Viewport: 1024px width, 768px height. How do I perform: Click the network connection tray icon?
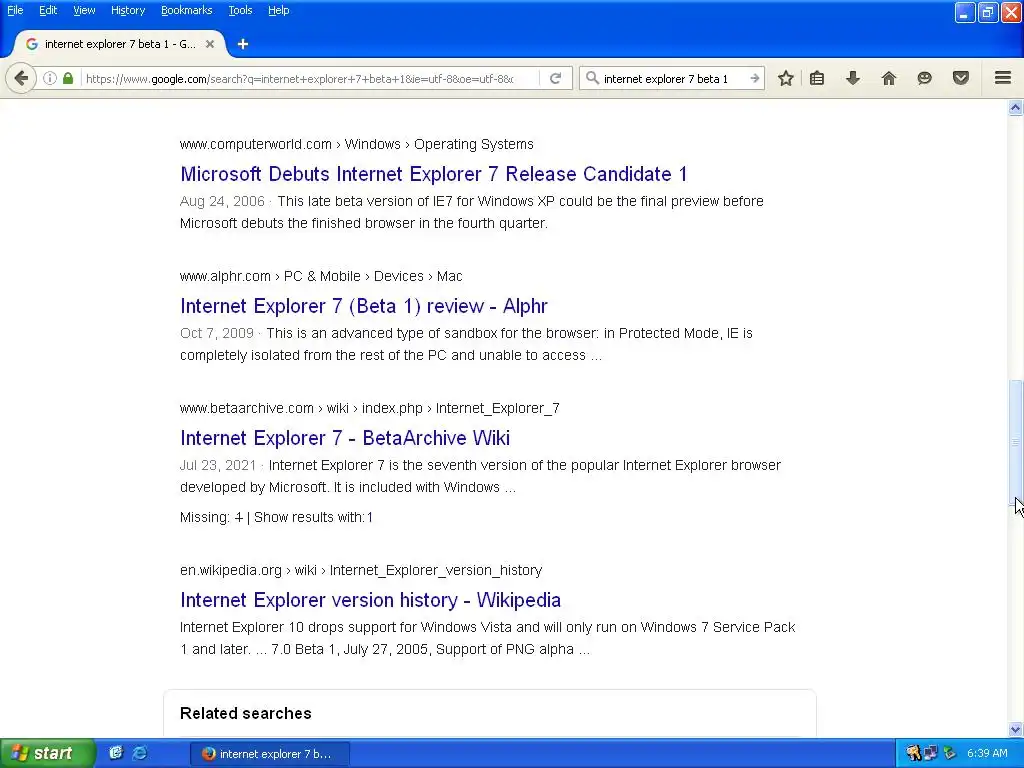click(x=931, y=753)
